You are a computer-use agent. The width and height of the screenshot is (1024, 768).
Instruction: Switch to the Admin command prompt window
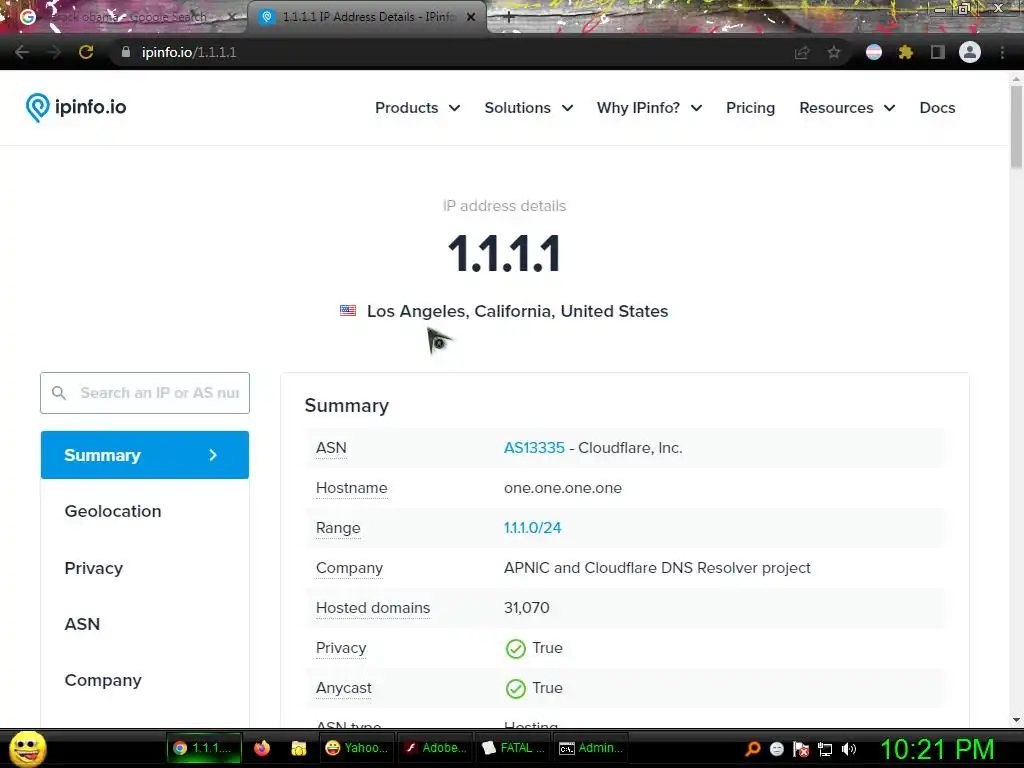(x=591, y=748)
